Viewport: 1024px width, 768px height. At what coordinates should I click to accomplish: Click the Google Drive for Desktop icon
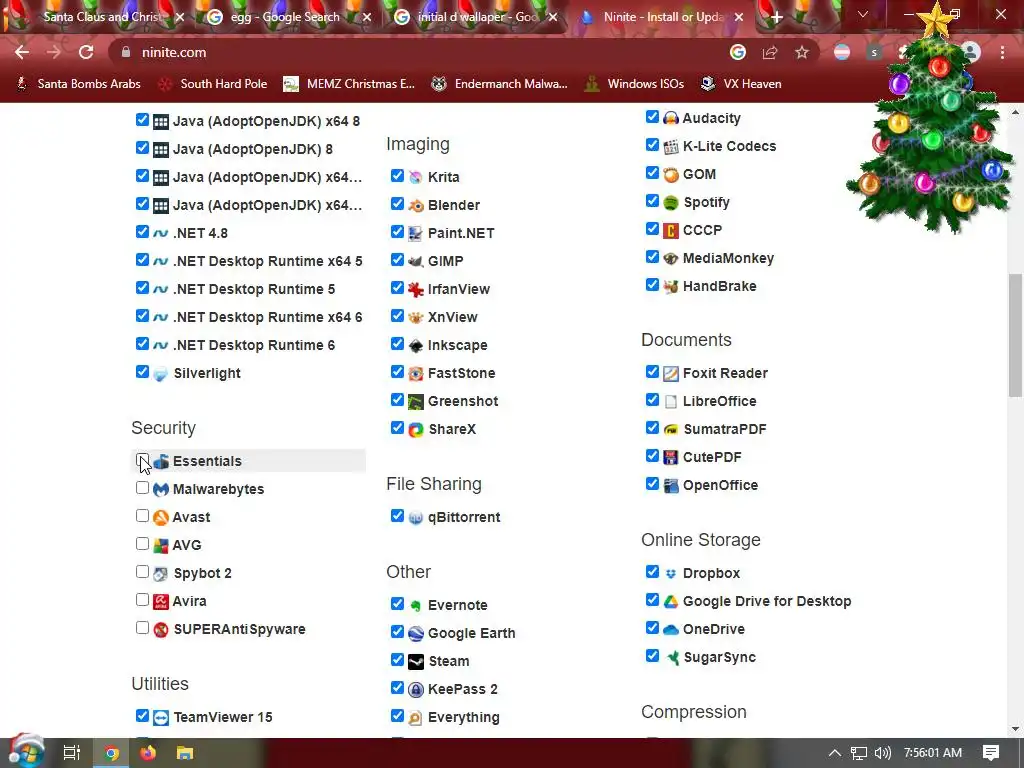(671, 601)
